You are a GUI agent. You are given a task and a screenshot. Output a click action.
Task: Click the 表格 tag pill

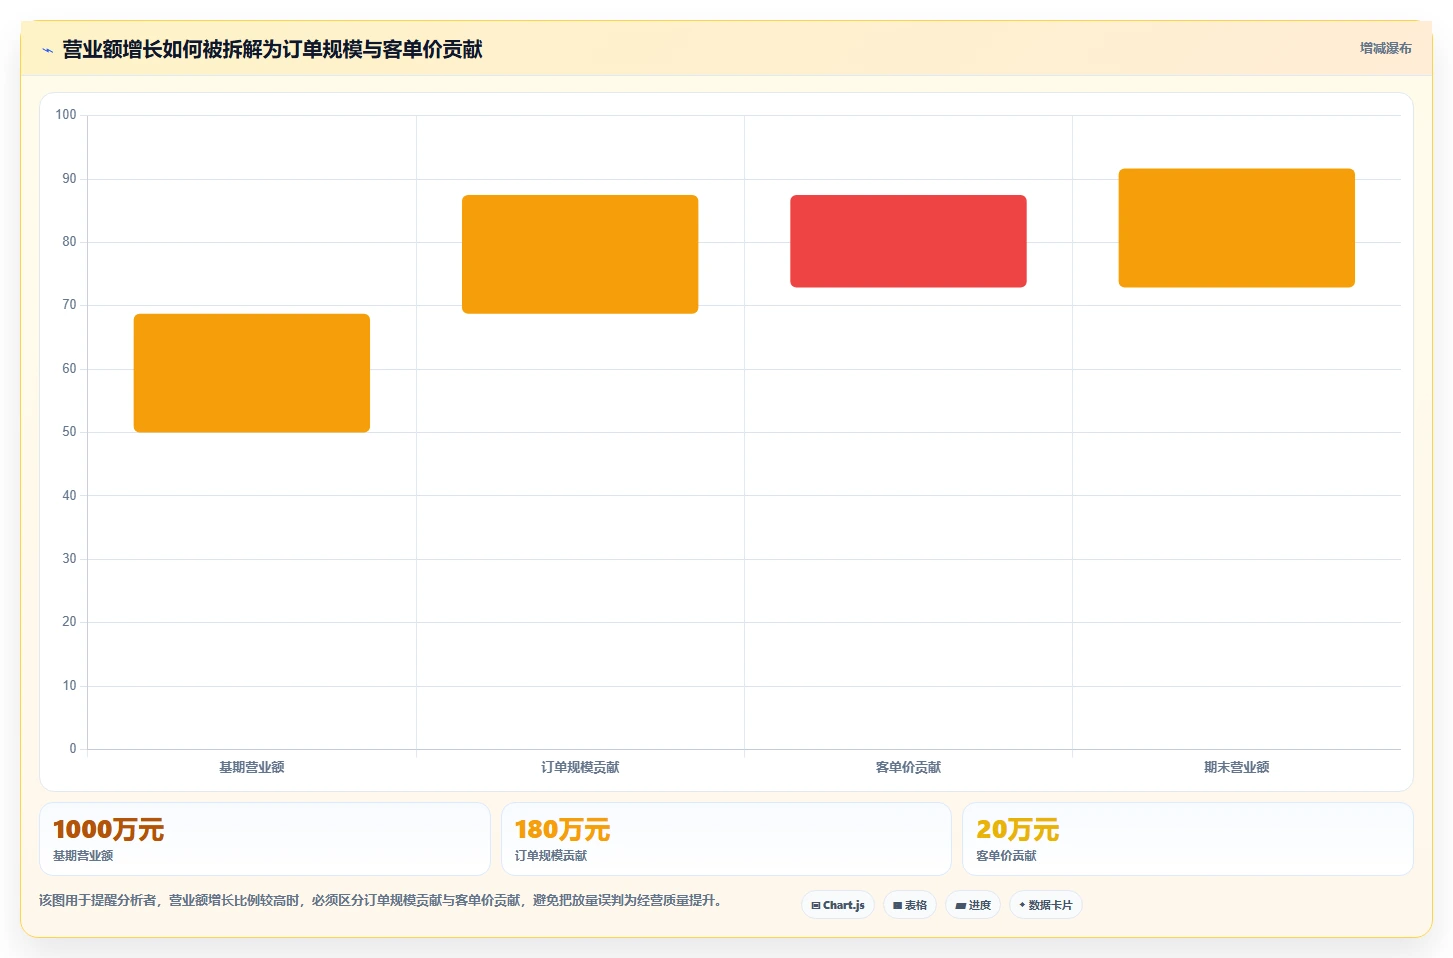[910, 905]
